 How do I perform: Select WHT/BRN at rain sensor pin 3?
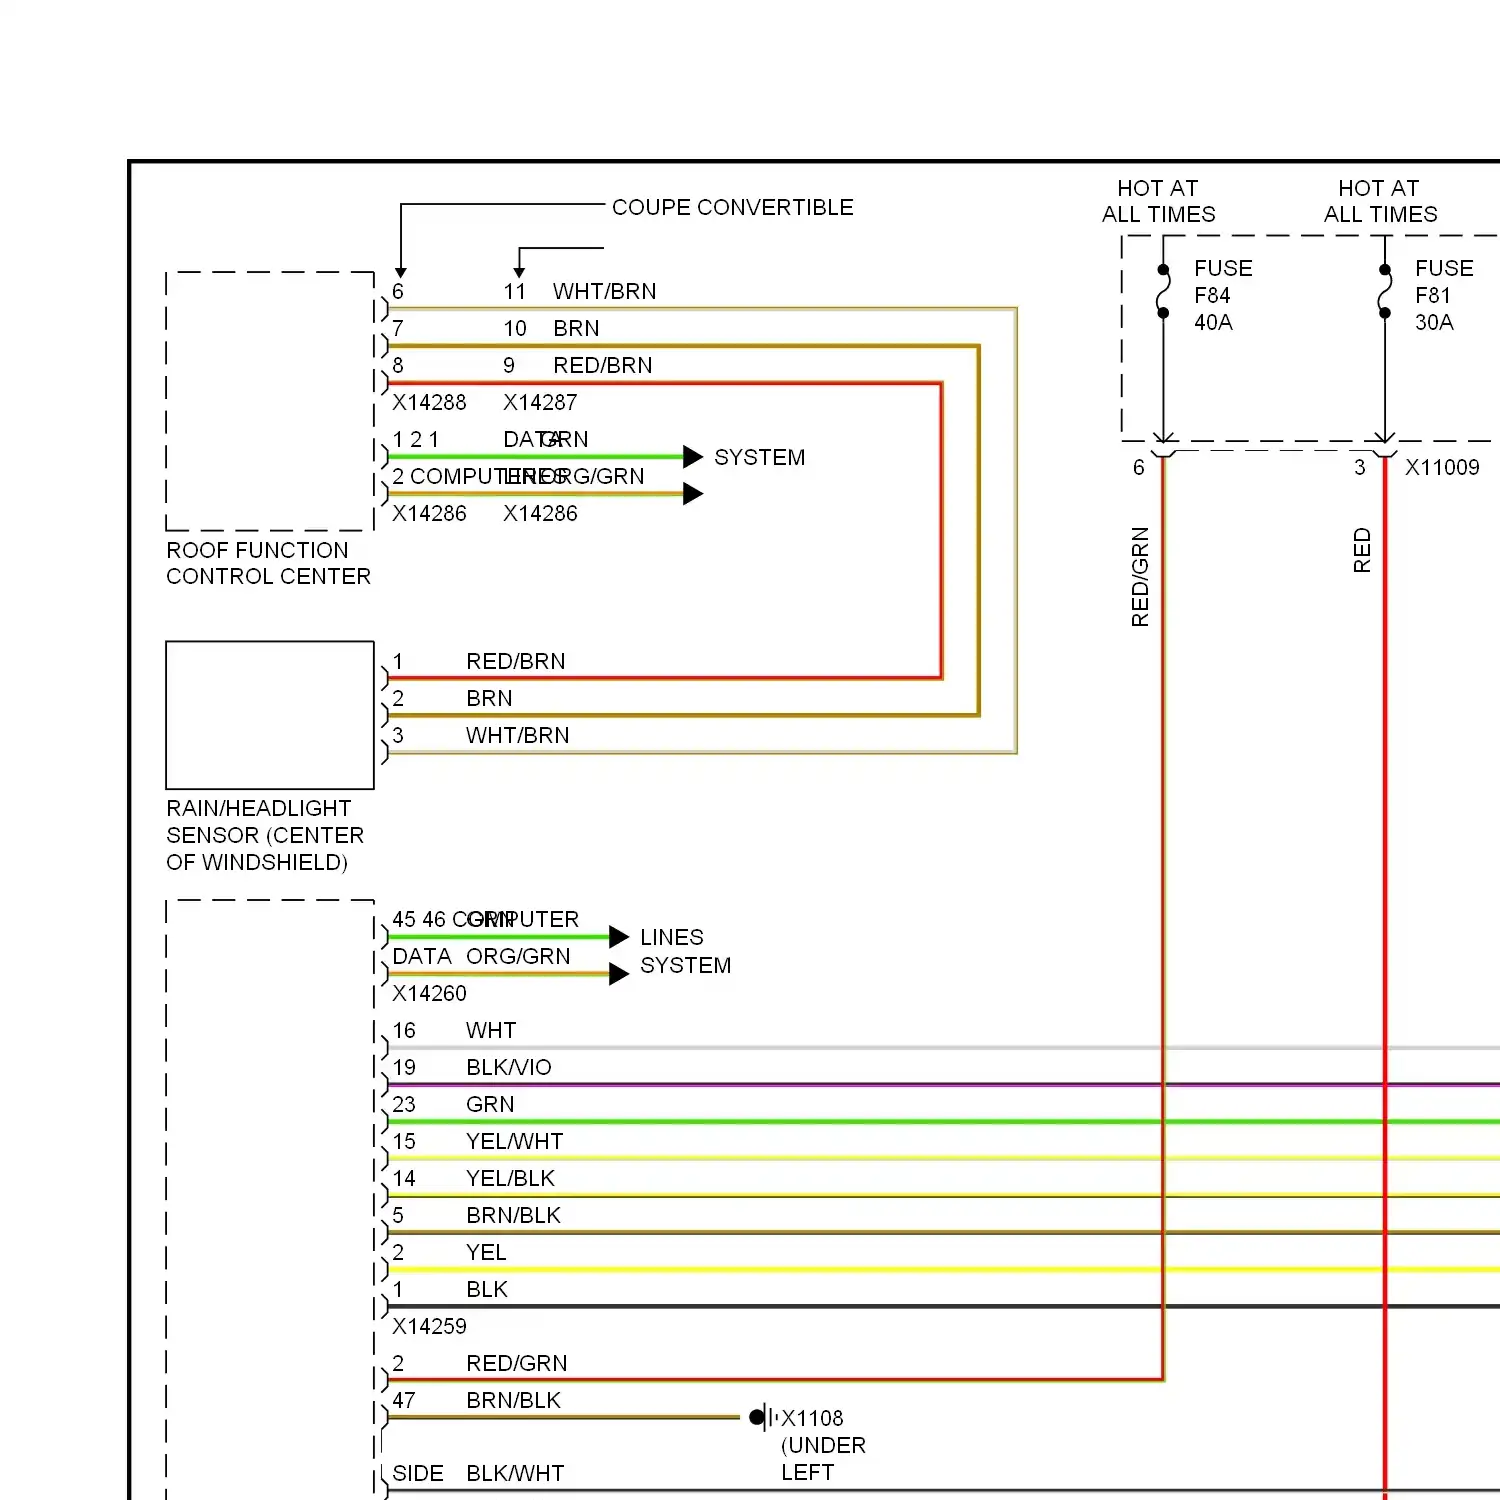[518, 735]
